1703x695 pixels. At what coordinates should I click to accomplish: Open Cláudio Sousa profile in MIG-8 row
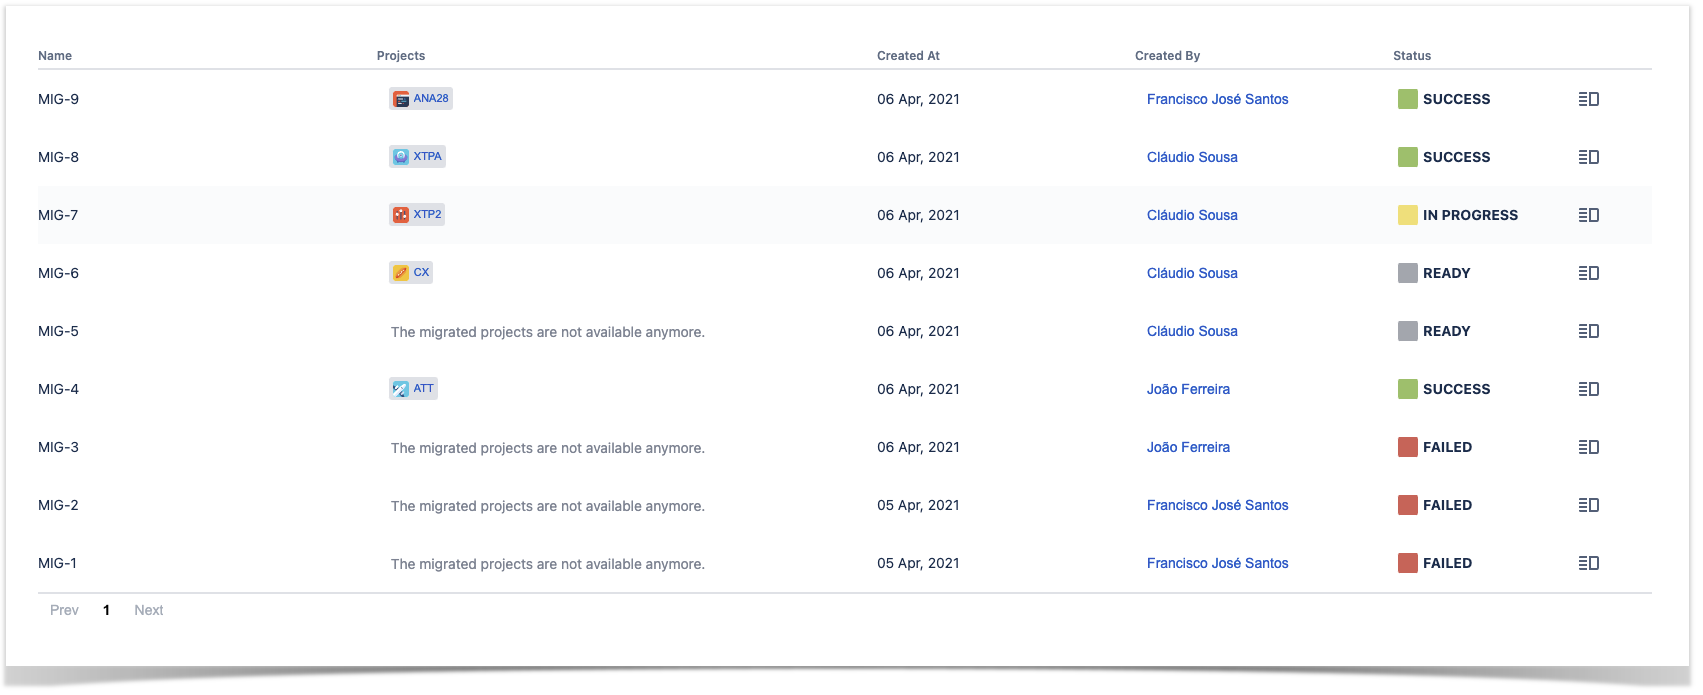(x=1192, y=157)
